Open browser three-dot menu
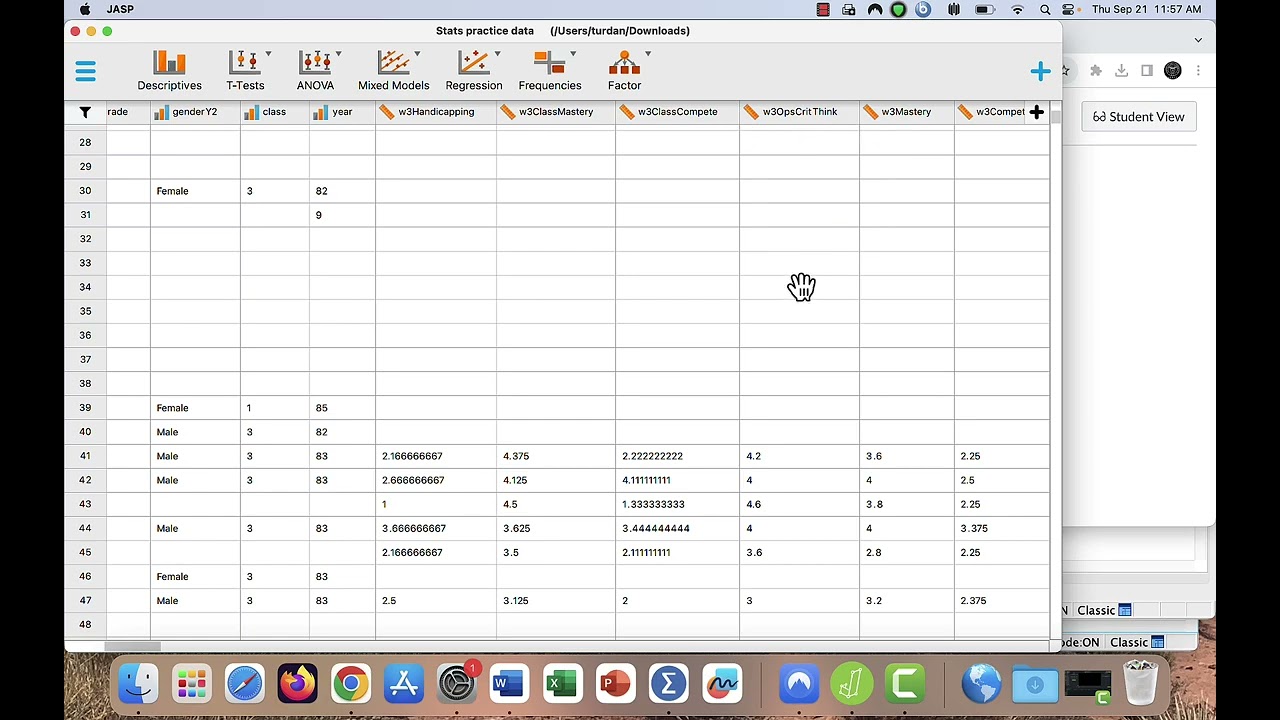 tap(1198, 70)
